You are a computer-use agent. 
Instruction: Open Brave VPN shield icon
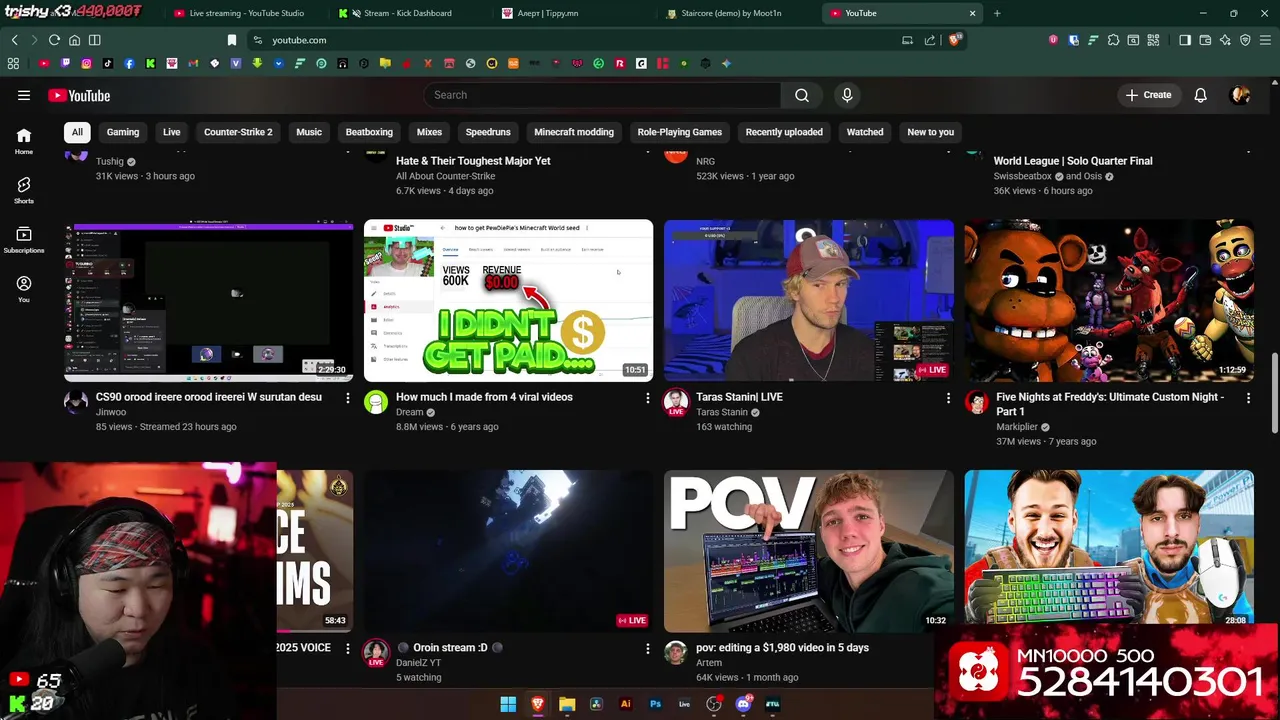point(1245,40)
